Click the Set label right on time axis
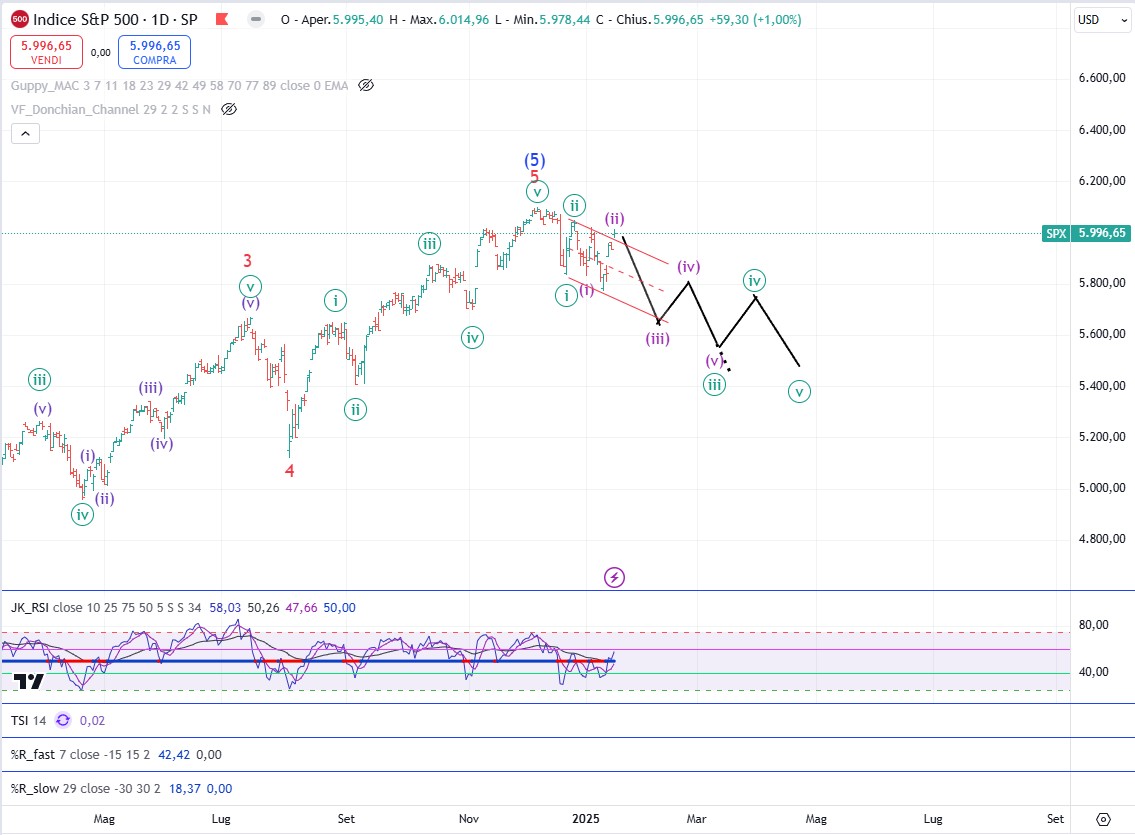 coord(1055,818)
